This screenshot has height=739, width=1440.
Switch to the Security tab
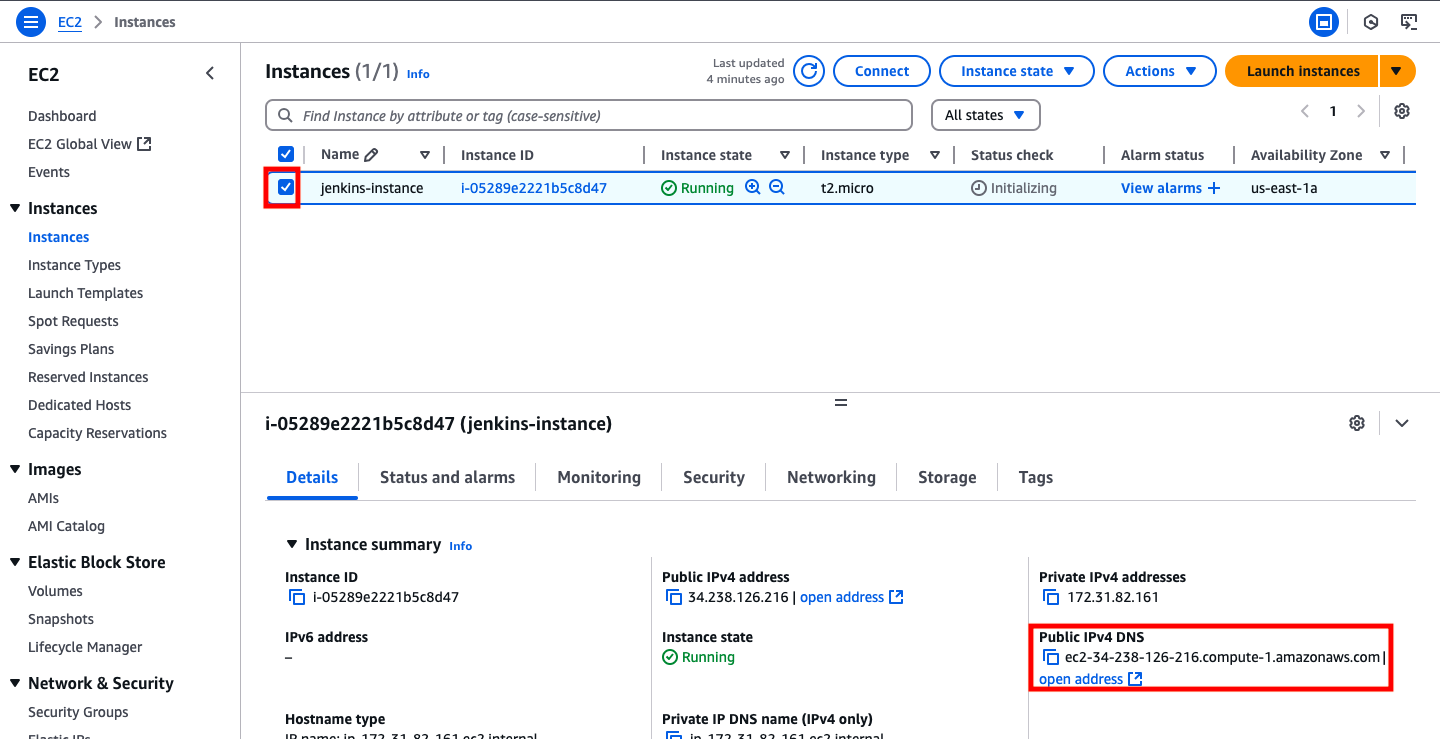pos(714,477)
